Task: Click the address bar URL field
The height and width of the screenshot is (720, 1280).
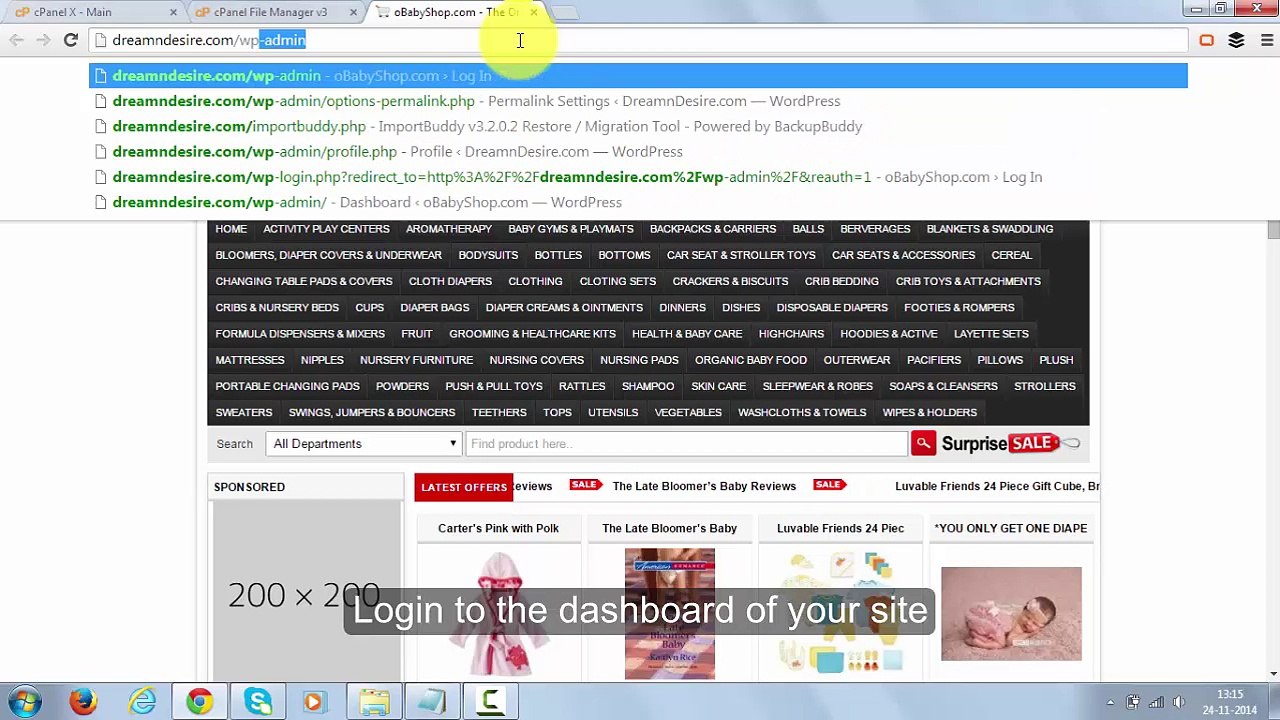Action: tap(640, 40)
